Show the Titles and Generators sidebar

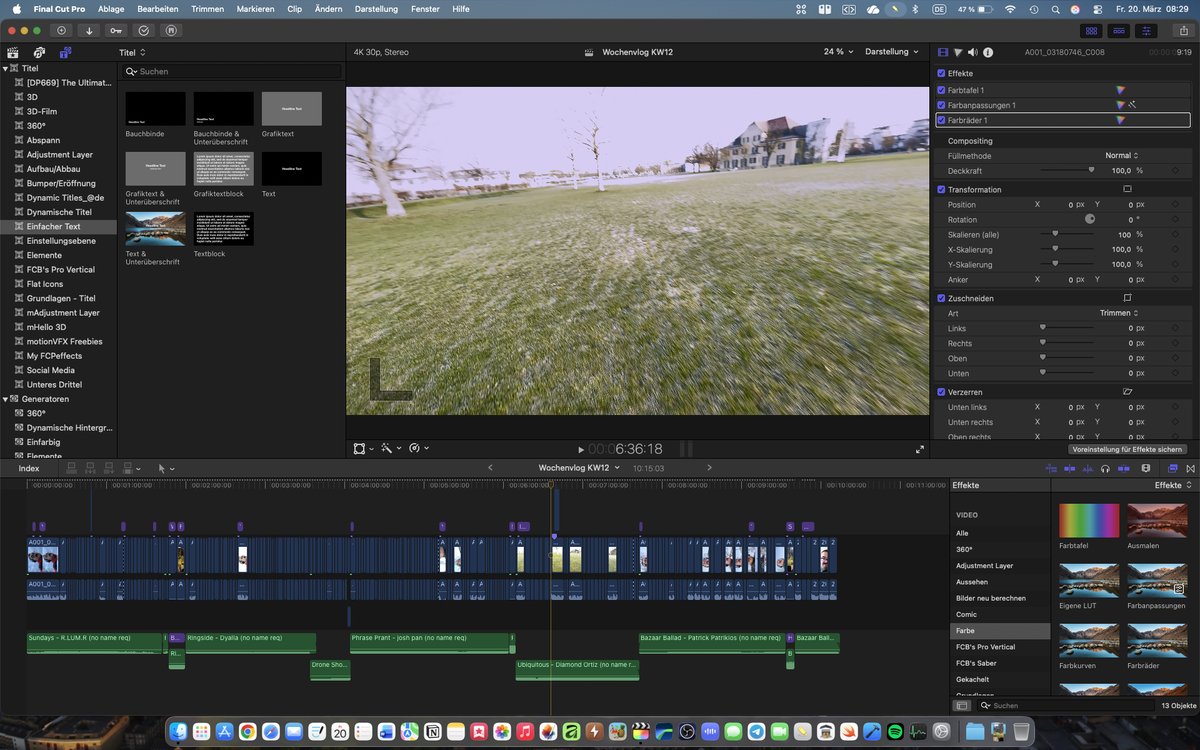click(65, 52)
